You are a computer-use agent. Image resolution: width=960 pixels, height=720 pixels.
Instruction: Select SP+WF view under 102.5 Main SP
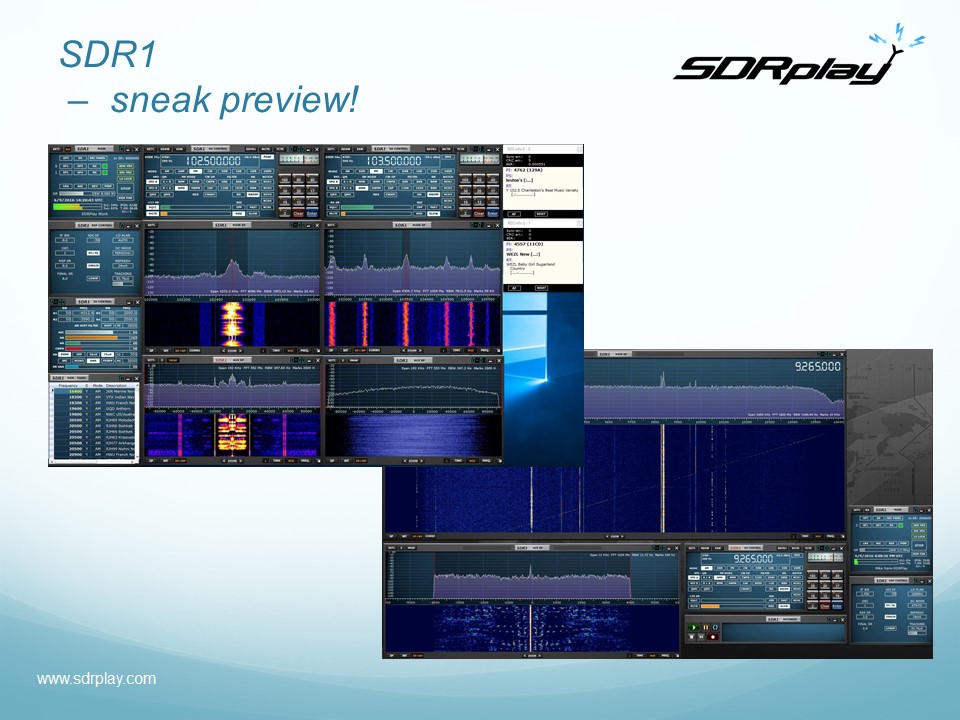click(x=181, y=351)
